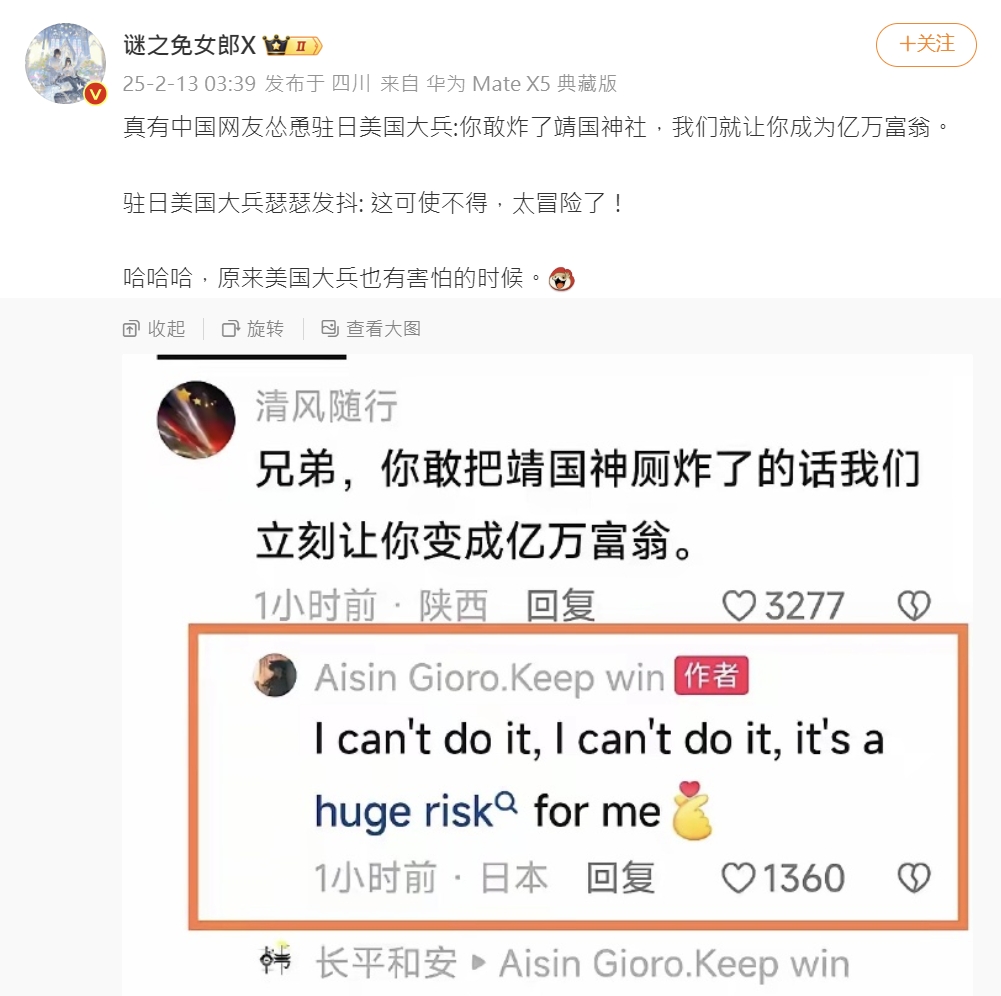Click the verified V badge on the avatar
Image resolution: width=1001 pixels, height=996 pixels.
pos(95,94)
